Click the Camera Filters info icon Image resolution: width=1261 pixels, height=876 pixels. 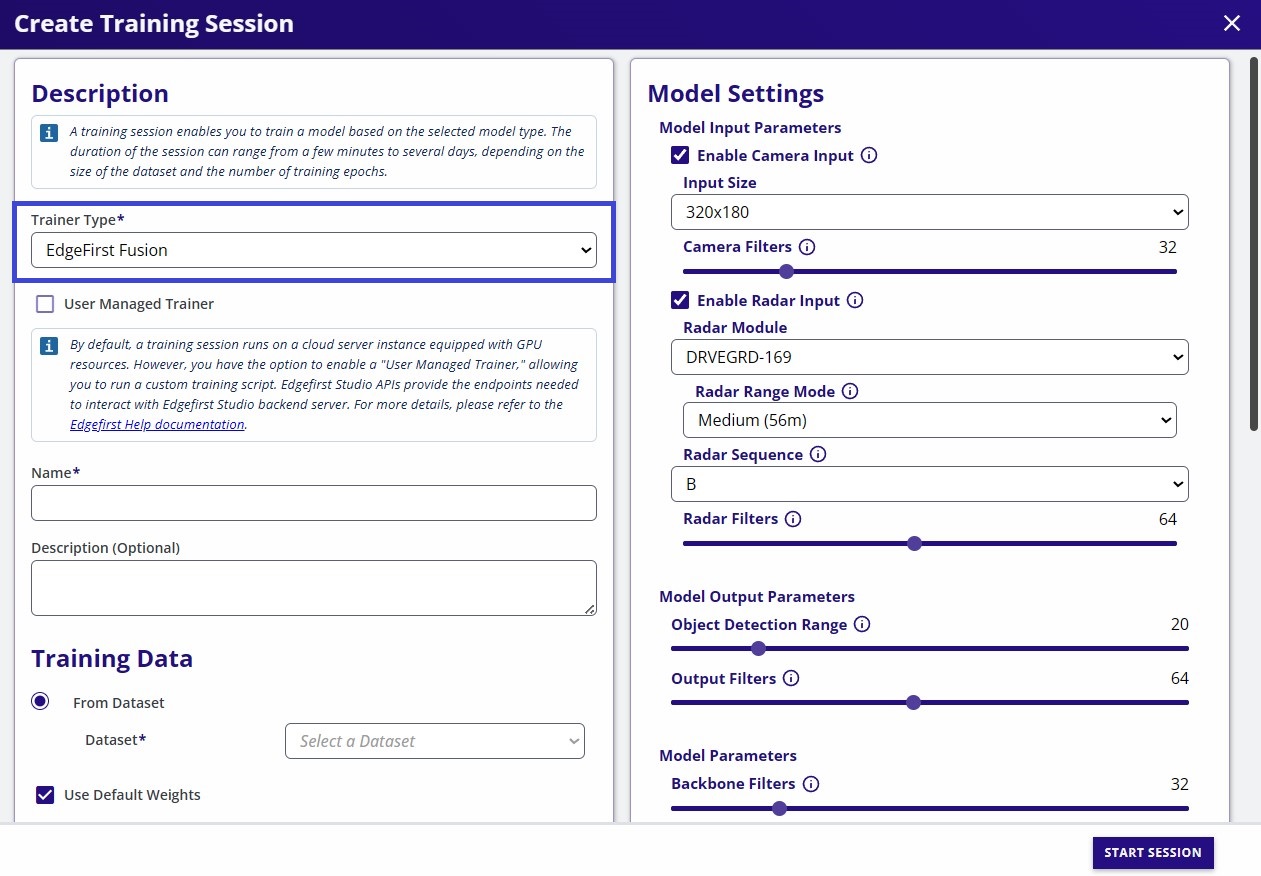click(807, 247)
